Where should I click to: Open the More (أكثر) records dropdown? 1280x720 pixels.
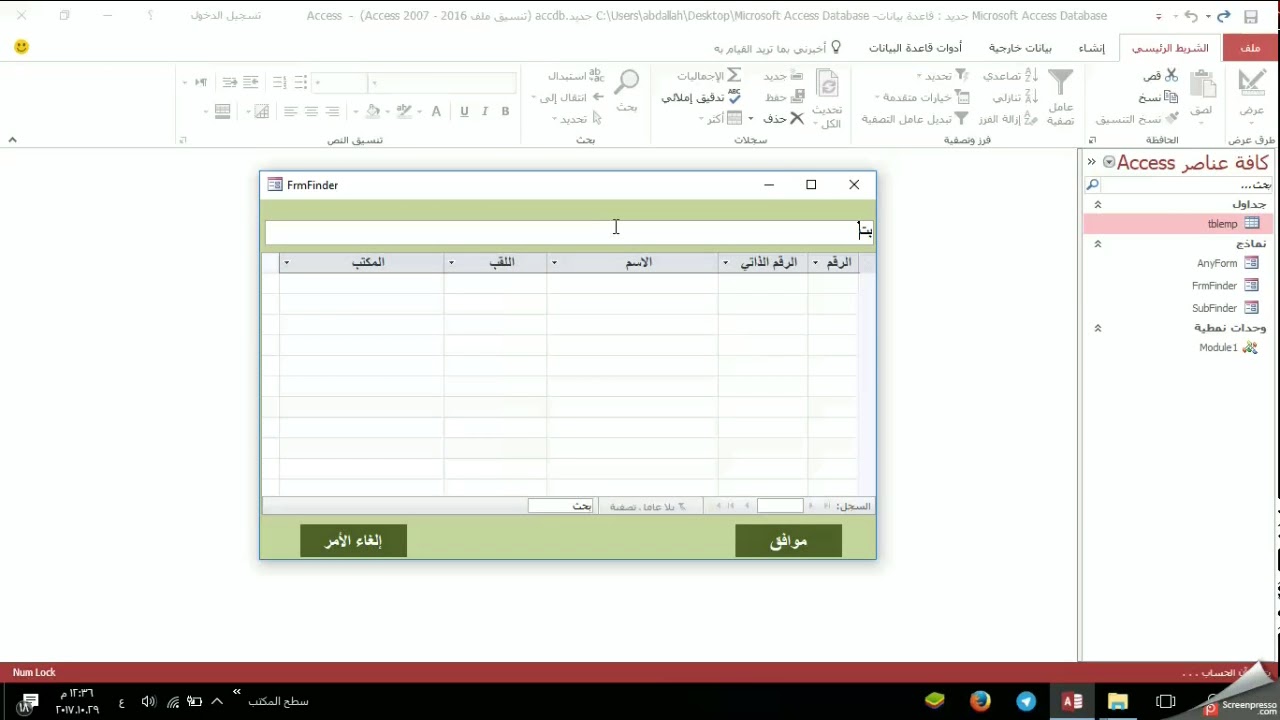721,119
